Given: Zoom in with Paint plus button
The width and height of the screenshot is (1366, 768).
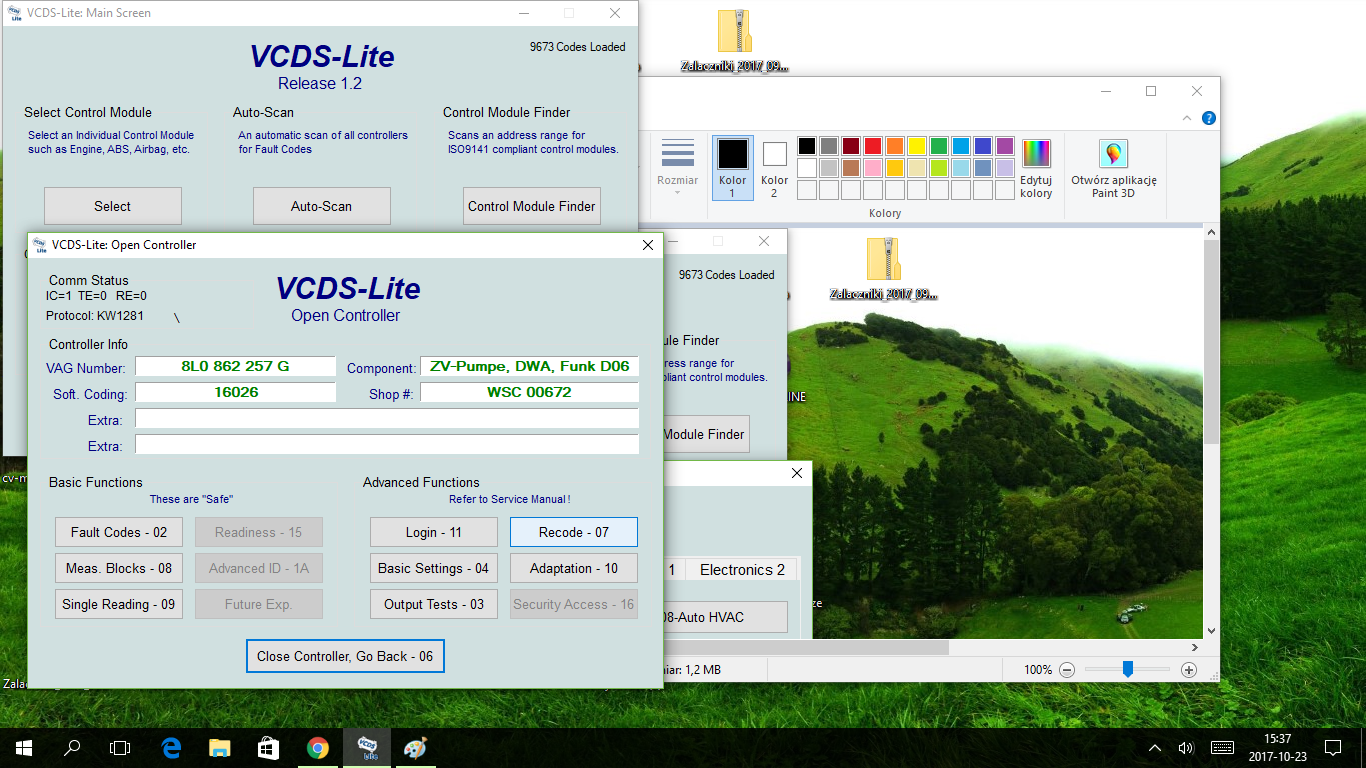Looking at the screenshot, I should 1188,669.
